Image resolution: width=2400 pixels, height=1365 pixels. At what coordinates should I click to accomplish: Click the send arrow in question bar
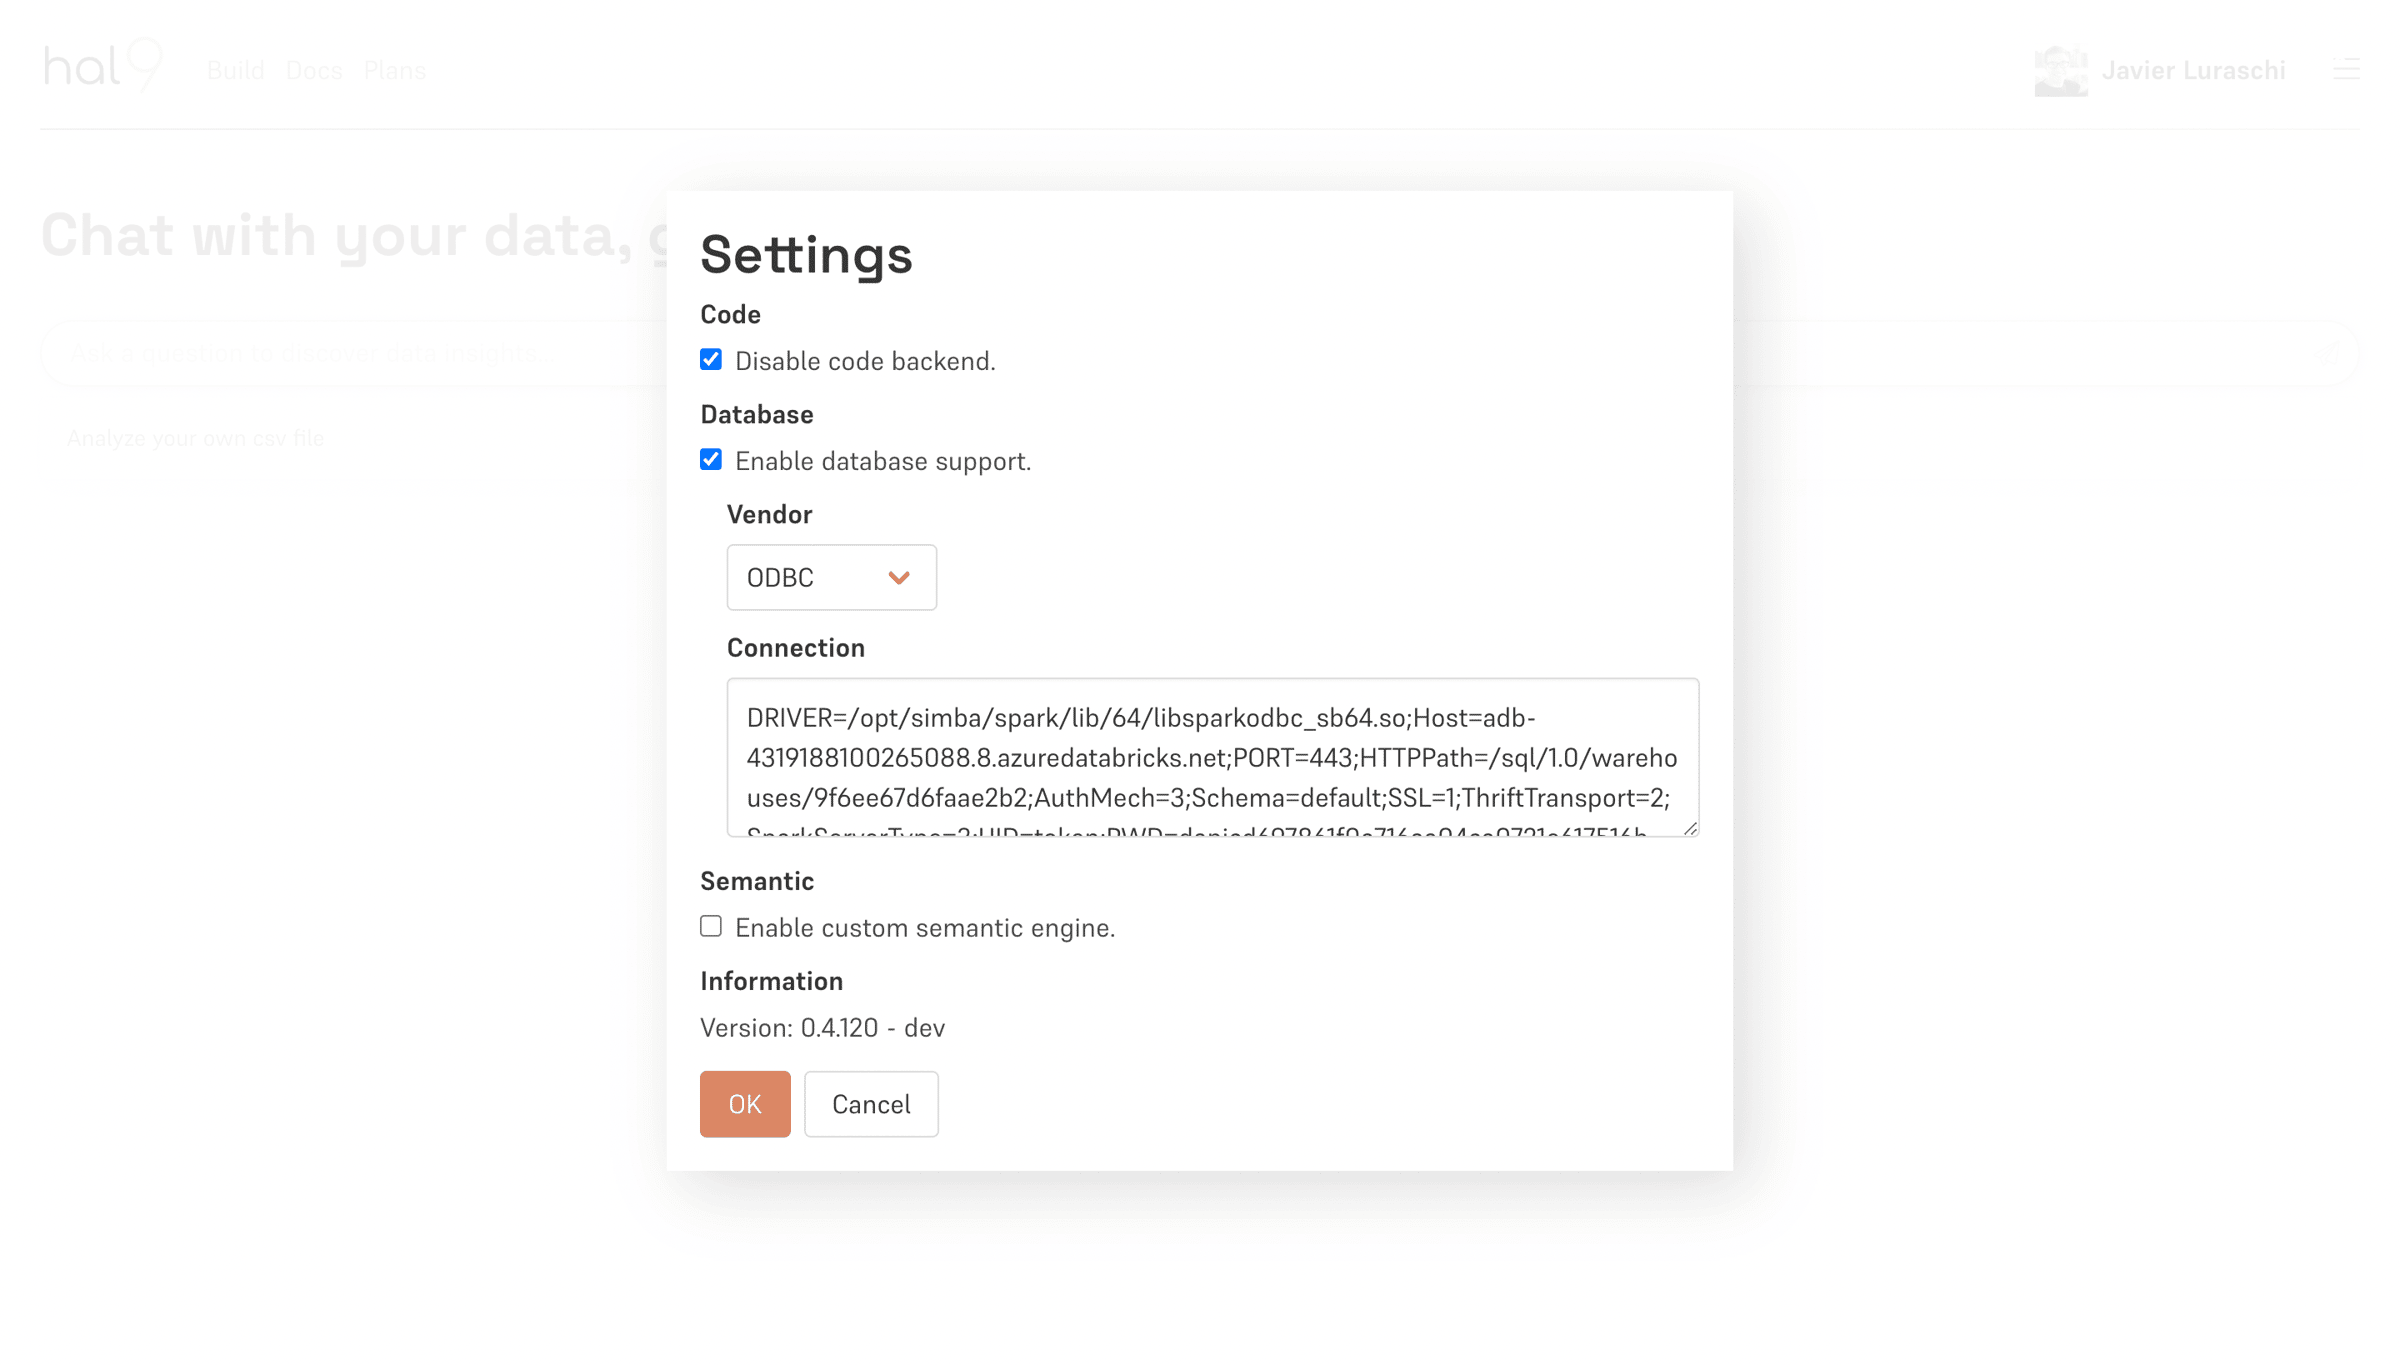2330,352
